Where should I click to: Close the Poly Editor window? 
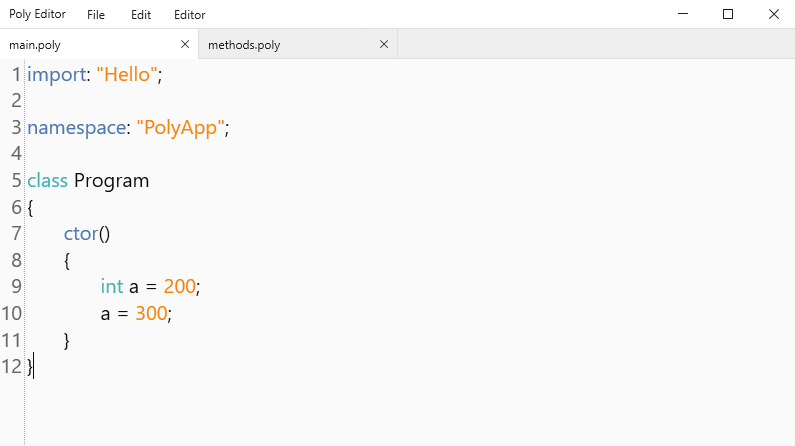pos(773,14)
